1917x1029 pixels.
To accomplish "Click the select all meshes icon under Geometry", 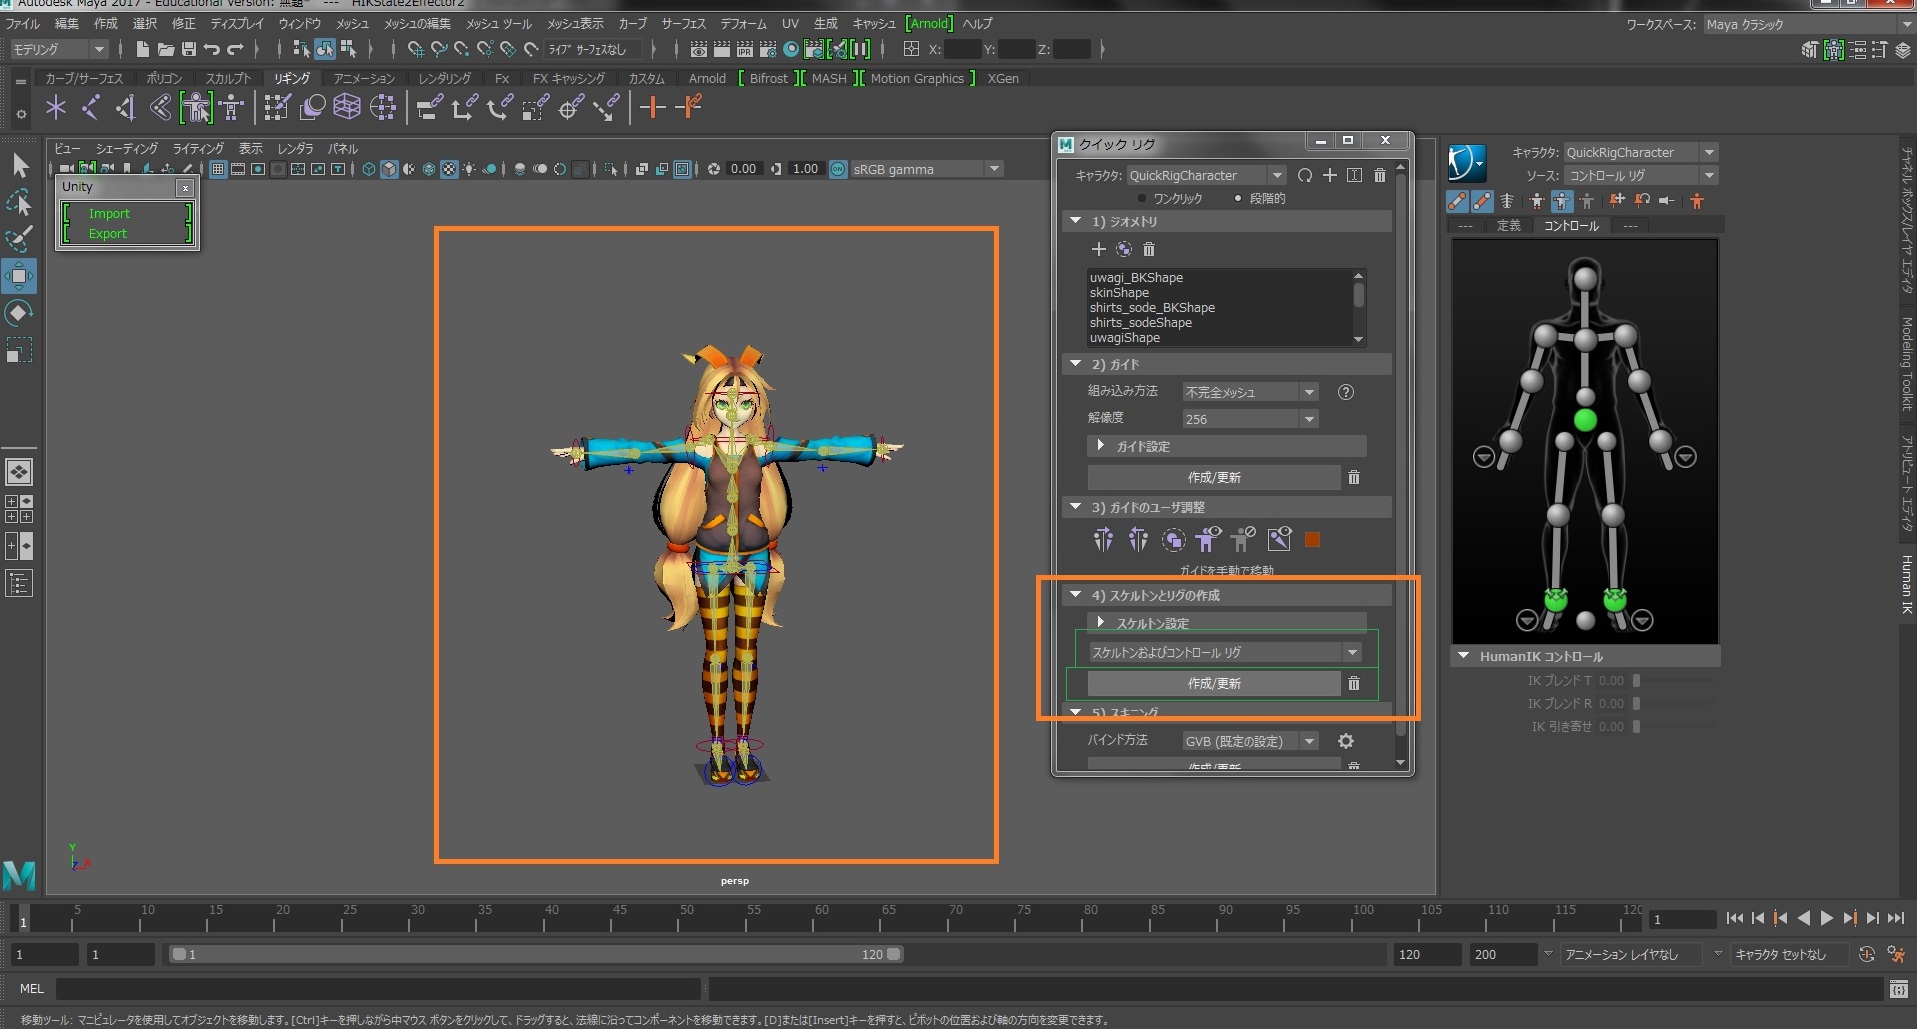I will [1124, 249].
